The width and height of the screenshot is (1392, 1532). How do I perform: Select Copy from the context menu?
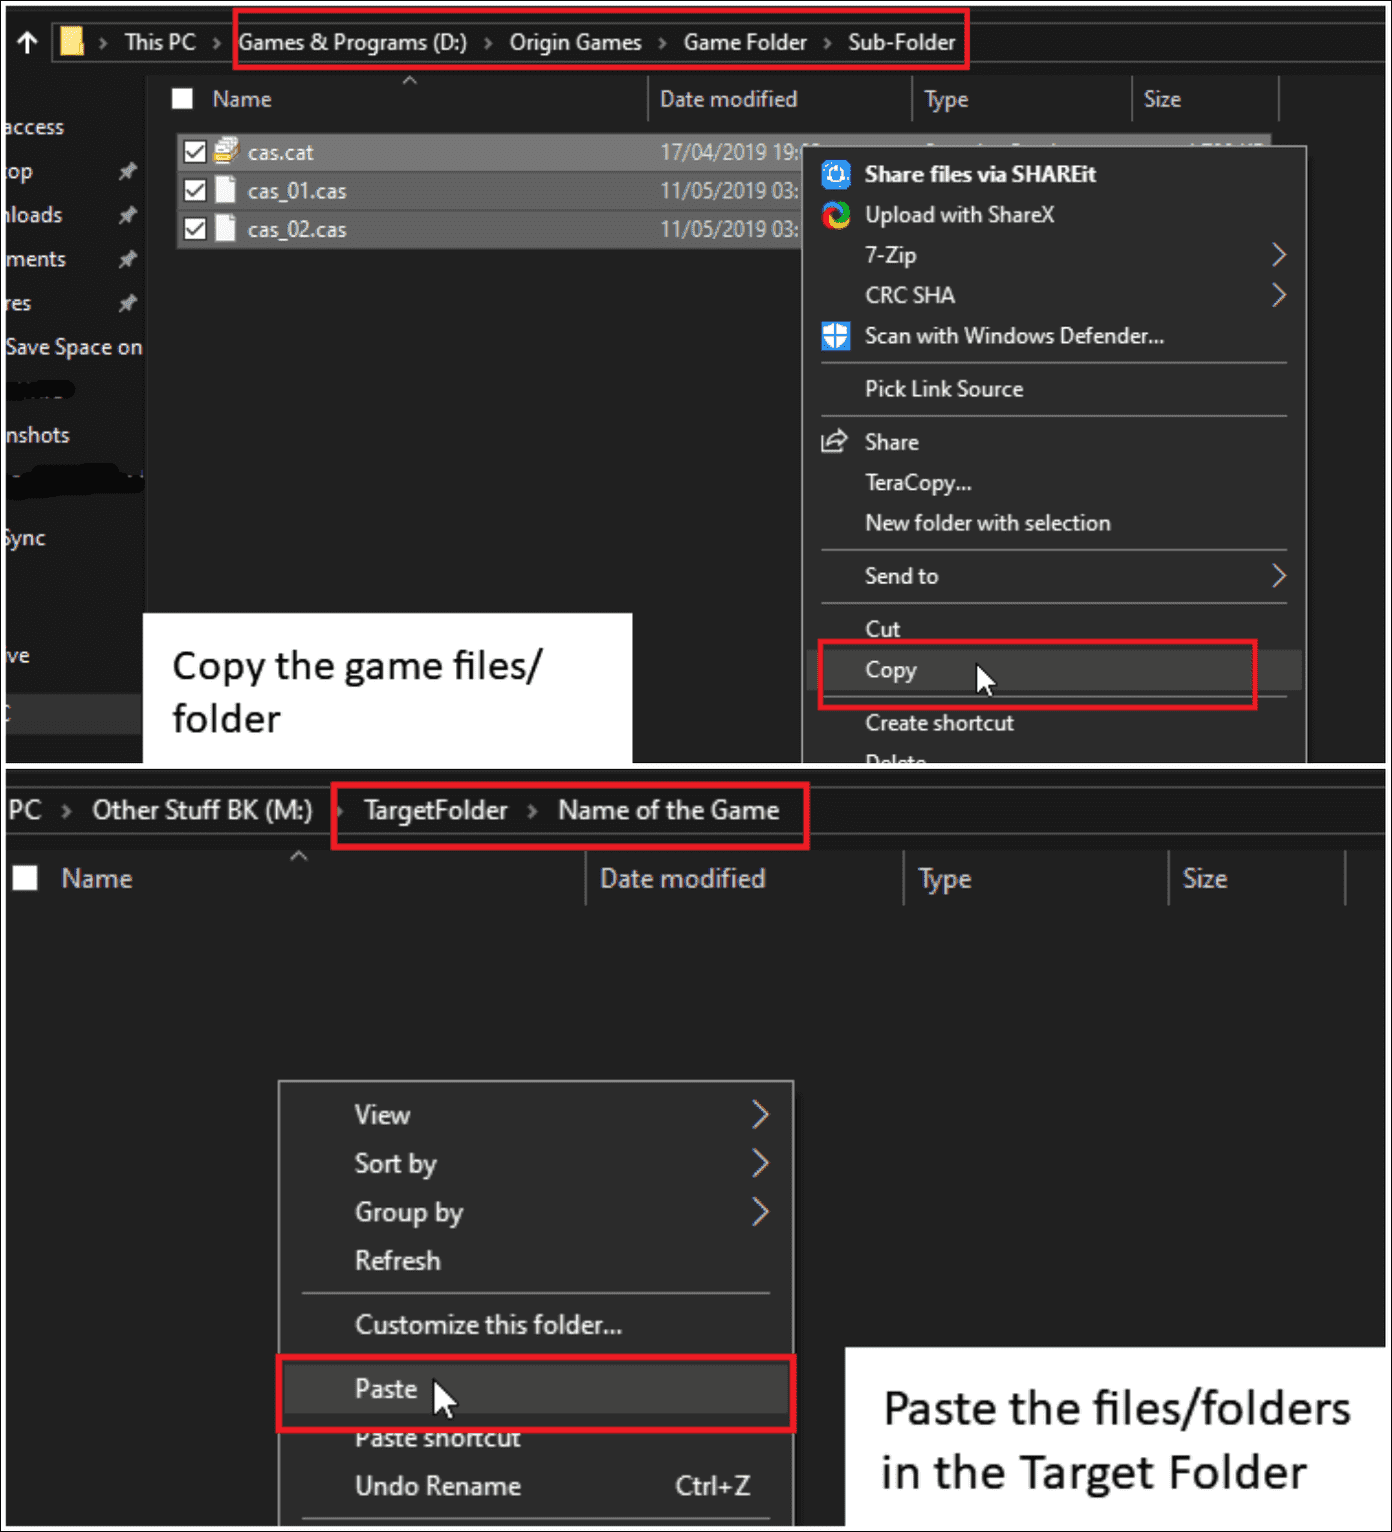point(890,670)
